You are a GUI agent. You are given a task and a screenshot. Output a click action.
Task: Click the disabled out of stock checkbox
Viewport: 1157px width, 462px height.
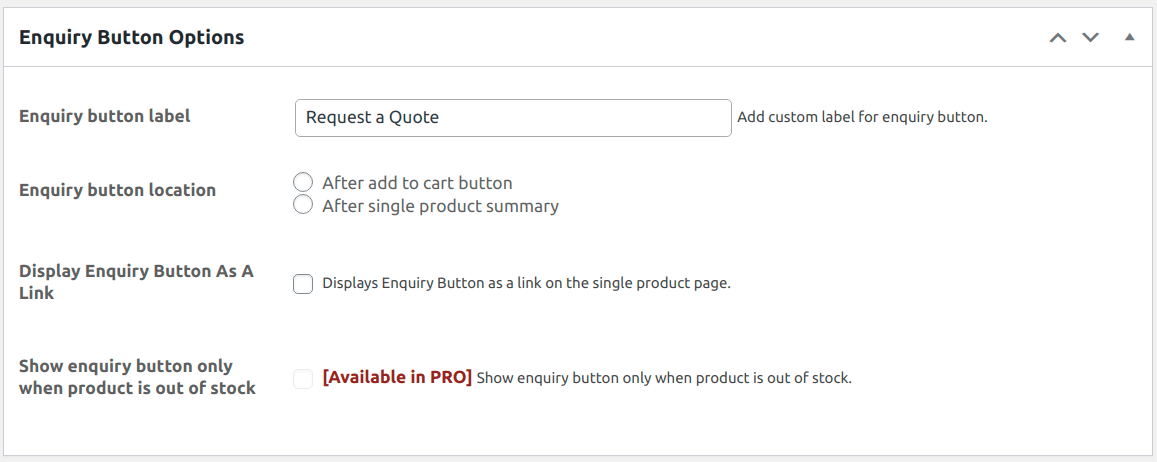303,379
